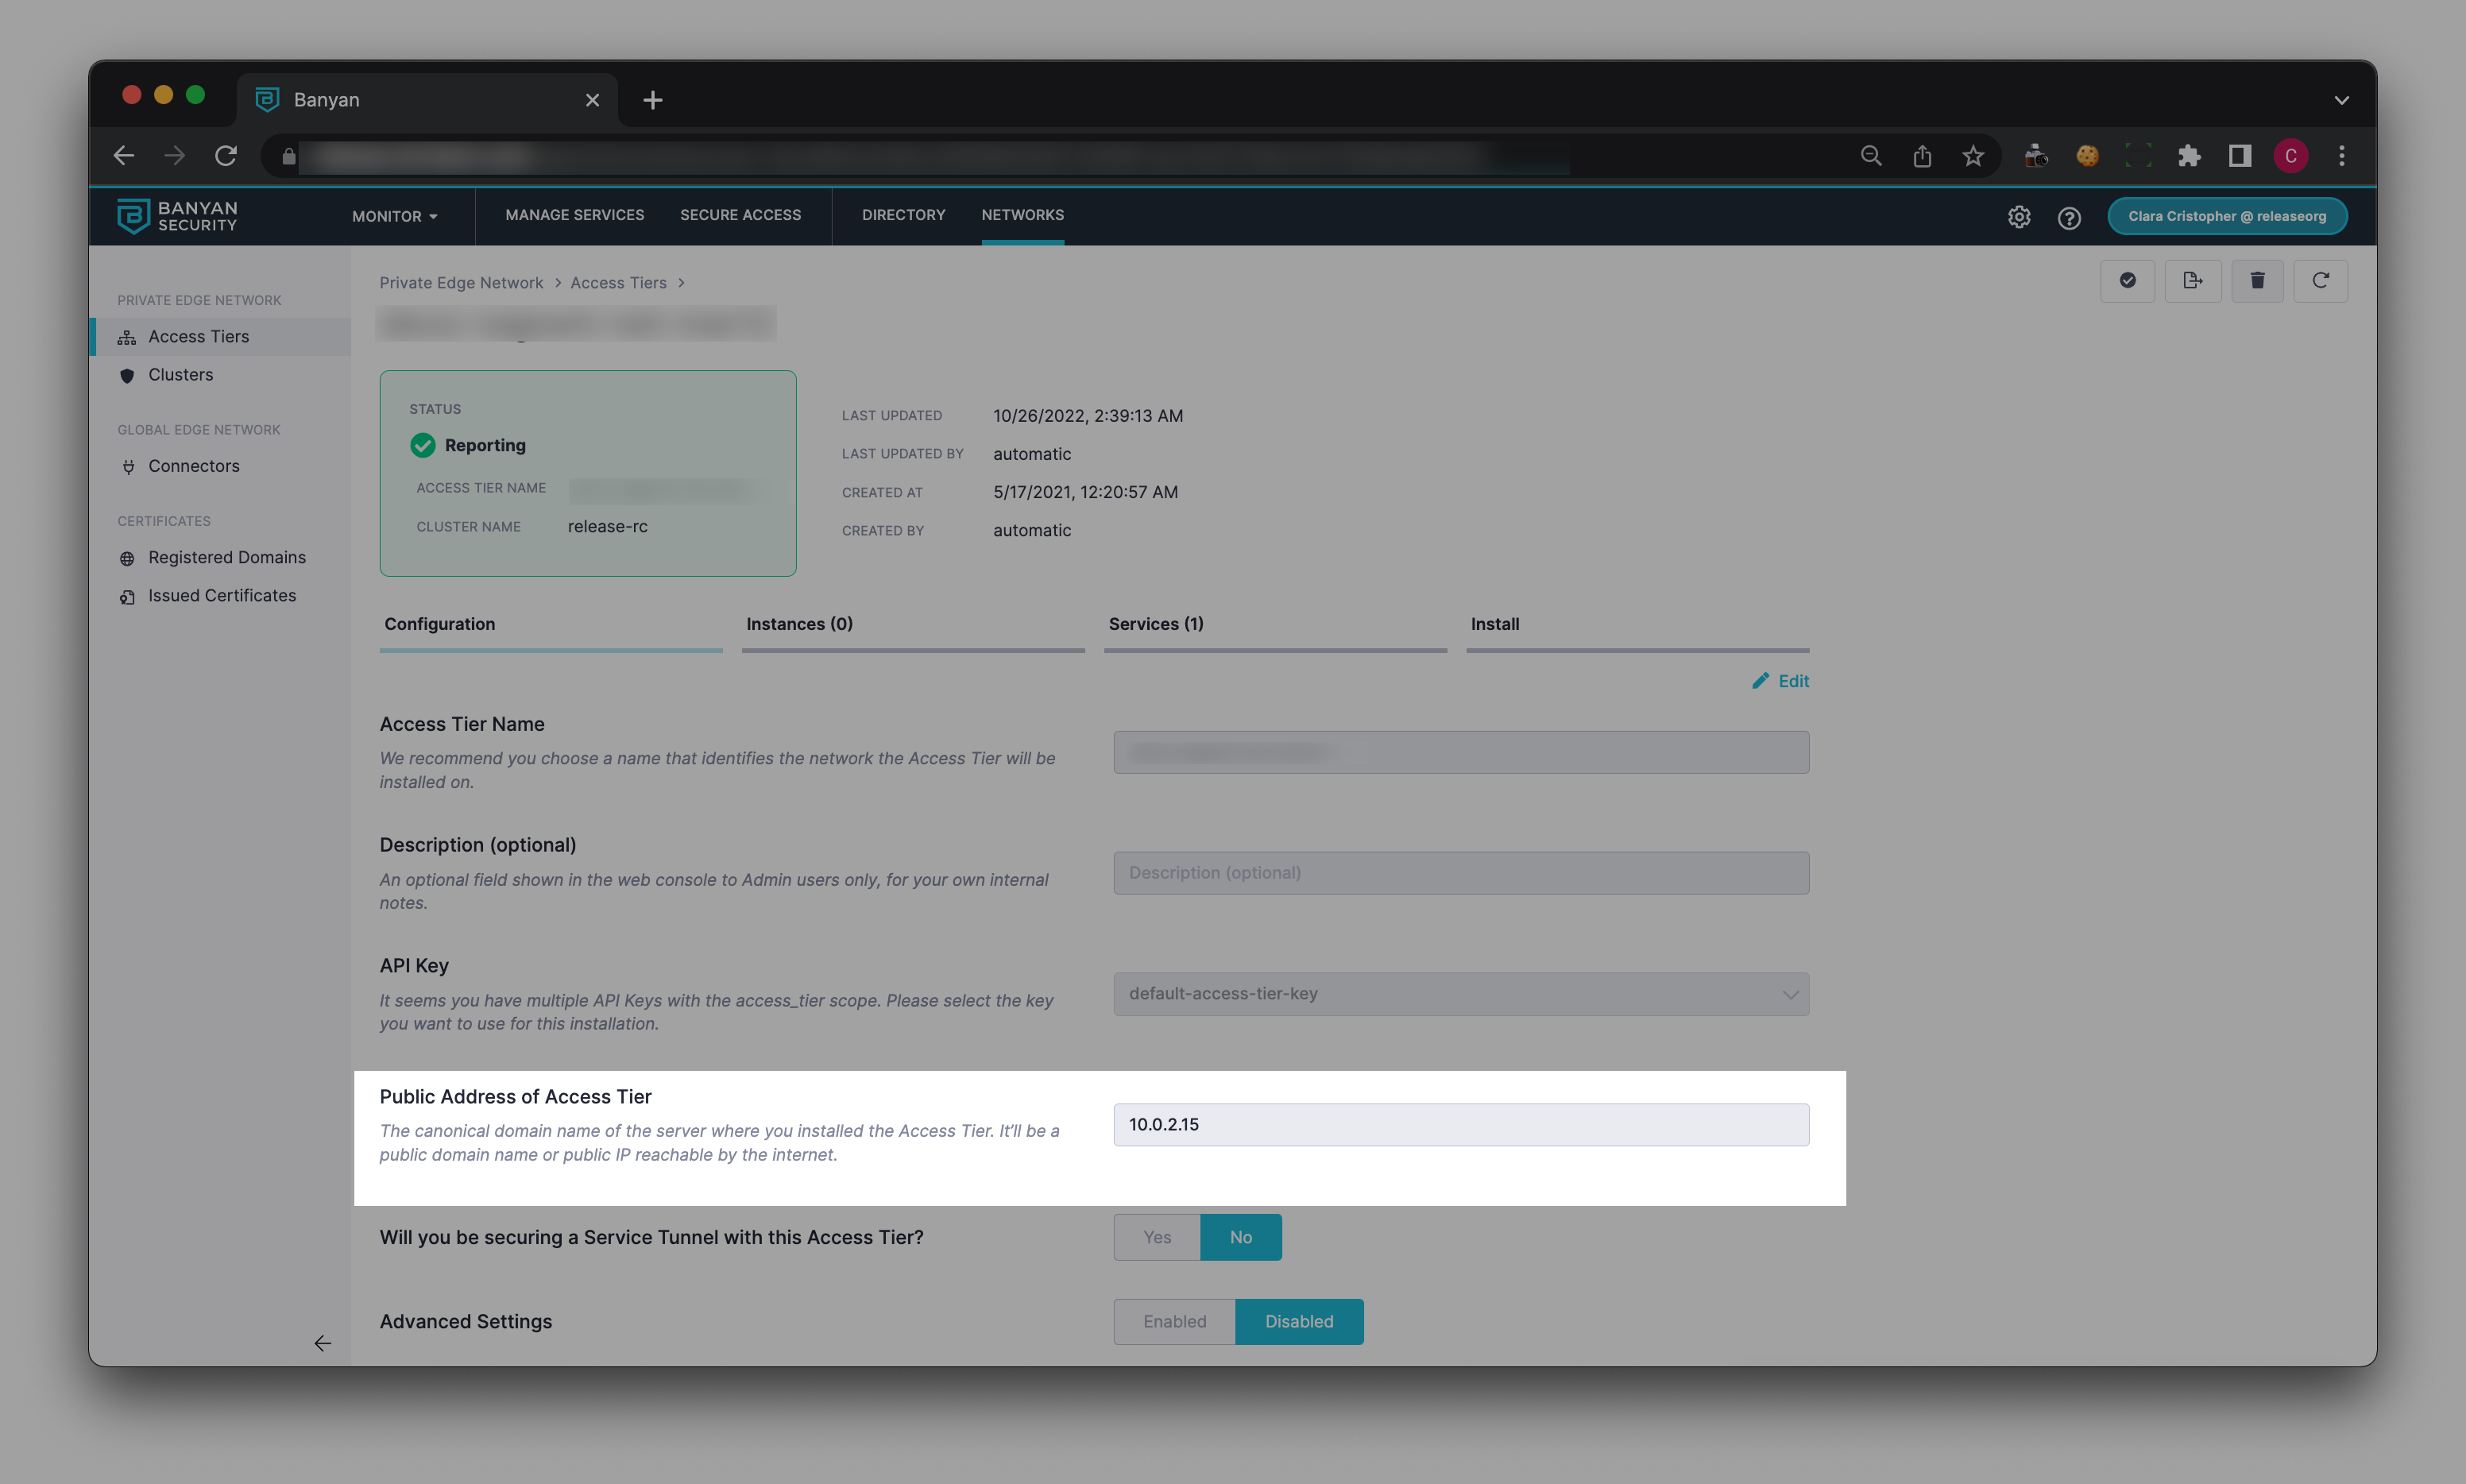Set Advanced Settings to Enabled

[x=1175, y=1322]
